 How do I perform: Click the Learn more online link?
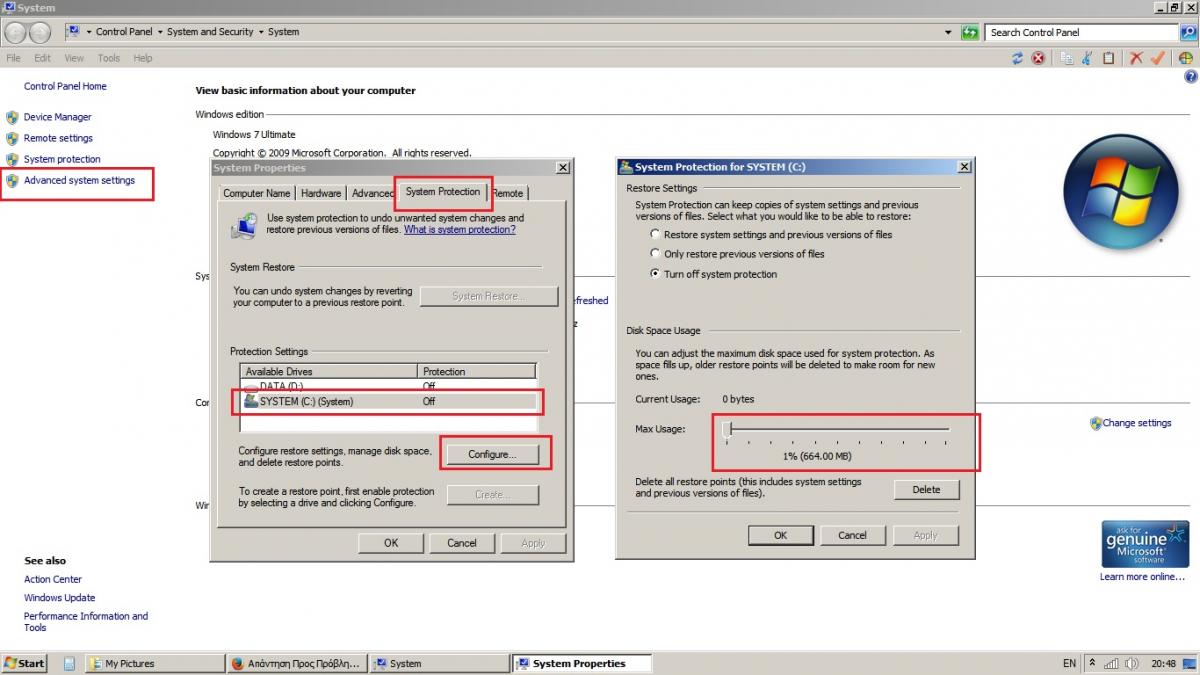click(x=1142, y=577)
